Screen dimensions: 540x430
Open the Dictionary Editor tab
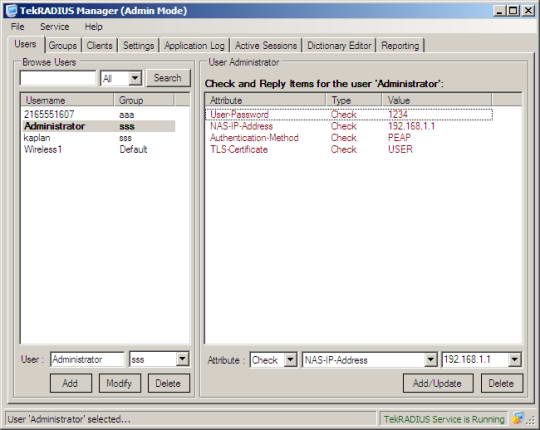pyautogui.click(x=339, y=45)
